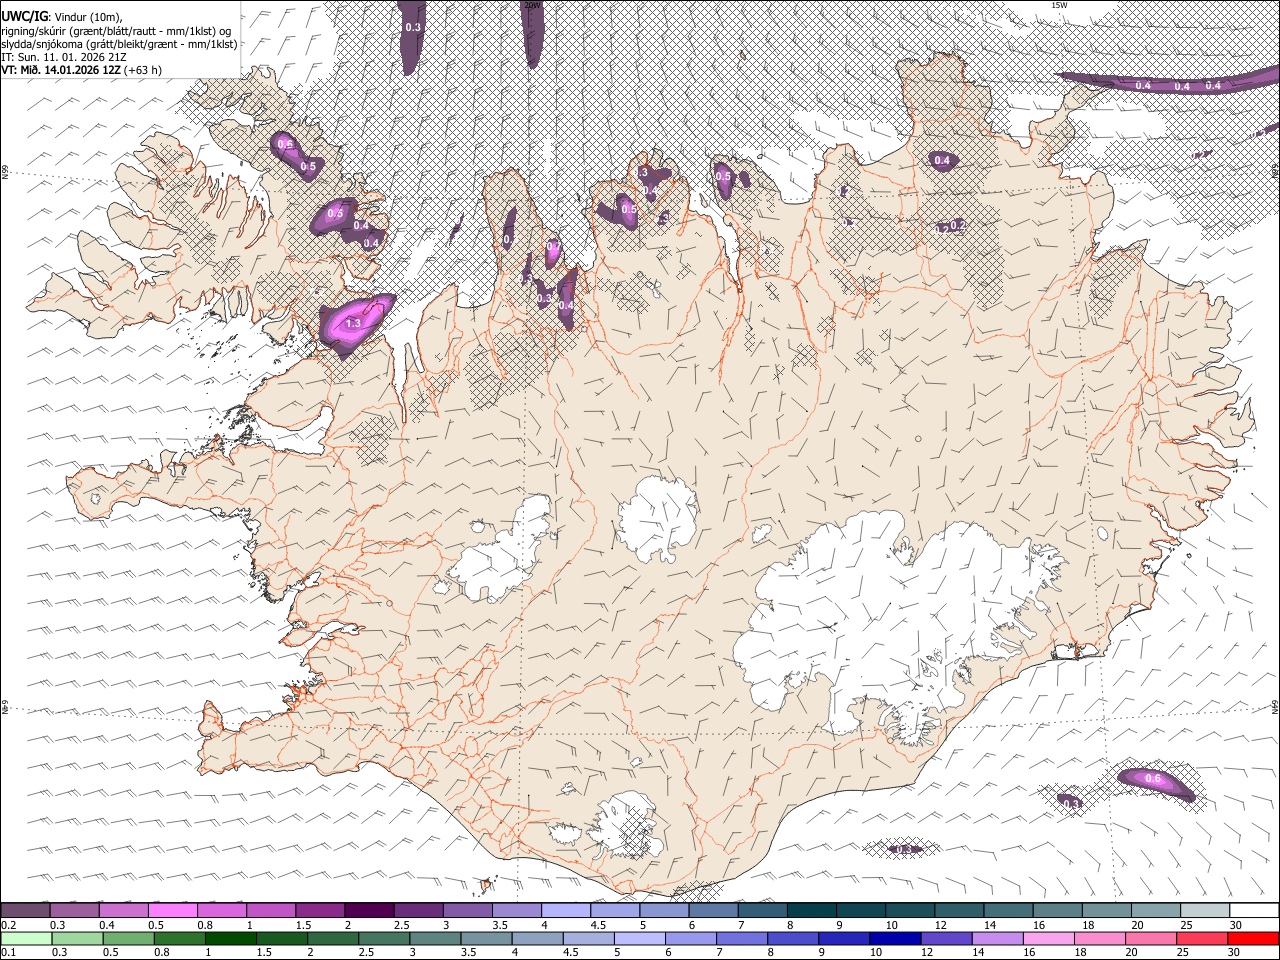Click the '20W' longitude label
The height and width of the screenshot is (960, 1280).
pyautogui.click(x=532, y=5)
